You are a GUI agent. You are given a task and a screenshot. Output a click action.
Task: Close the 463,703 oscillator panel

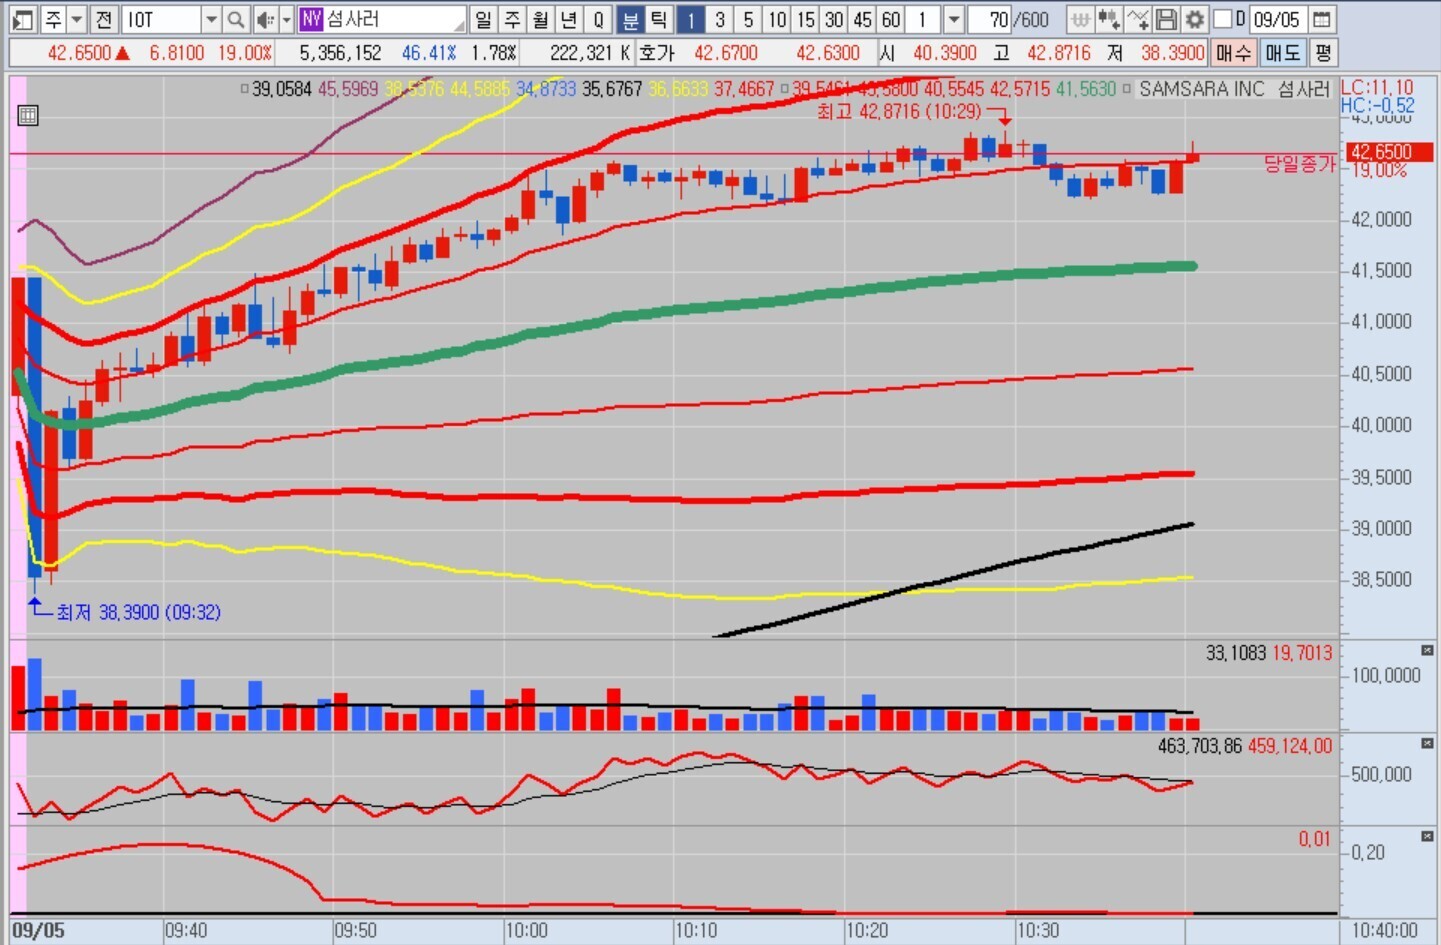point(1427,743)
